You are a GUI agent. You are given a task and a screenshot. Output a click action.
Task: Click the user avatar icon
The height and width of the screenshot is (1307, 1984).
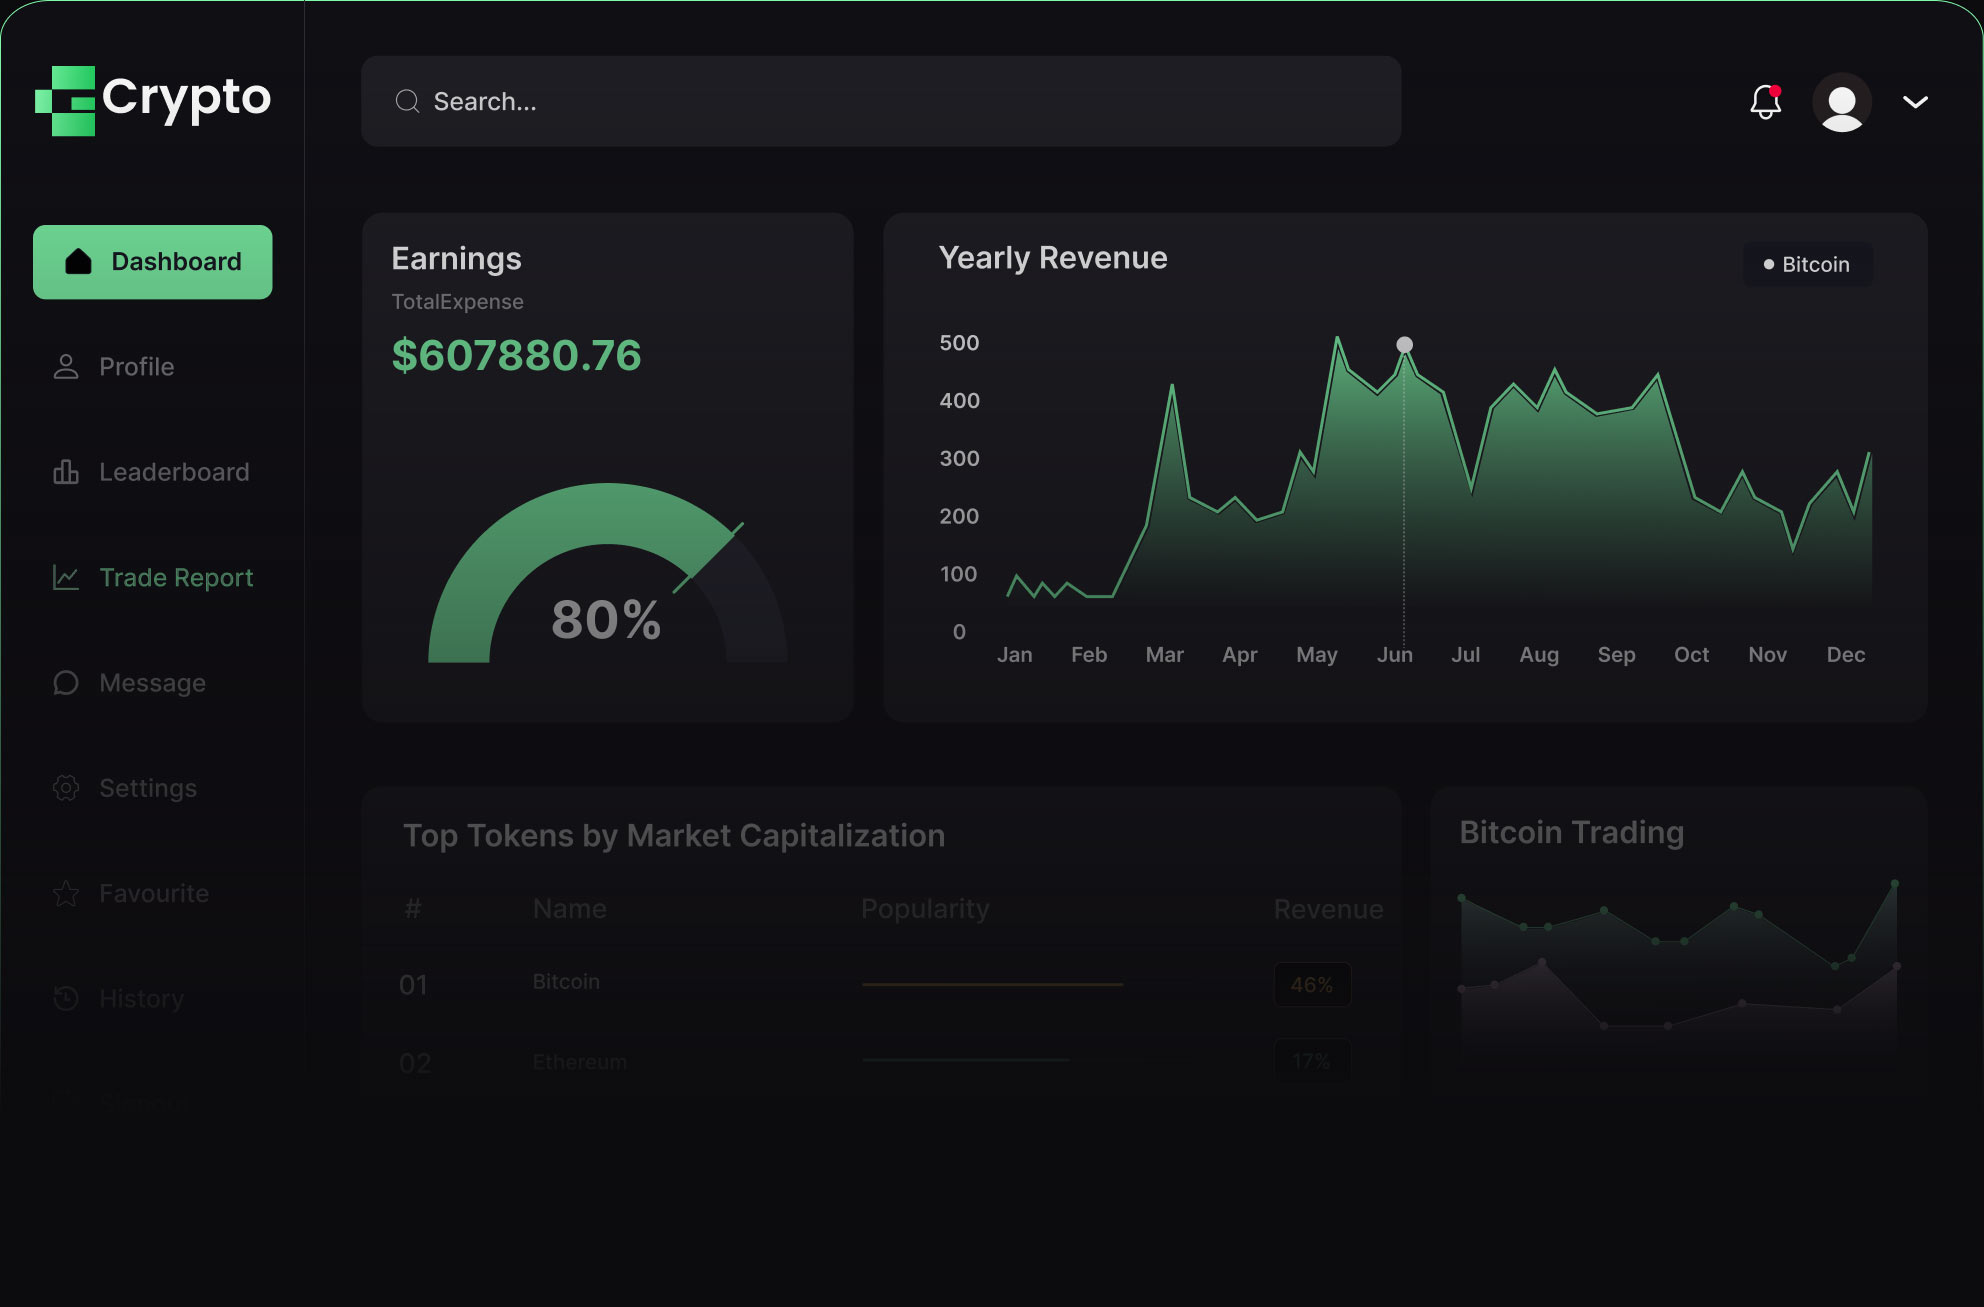[x=1841, y=102]
